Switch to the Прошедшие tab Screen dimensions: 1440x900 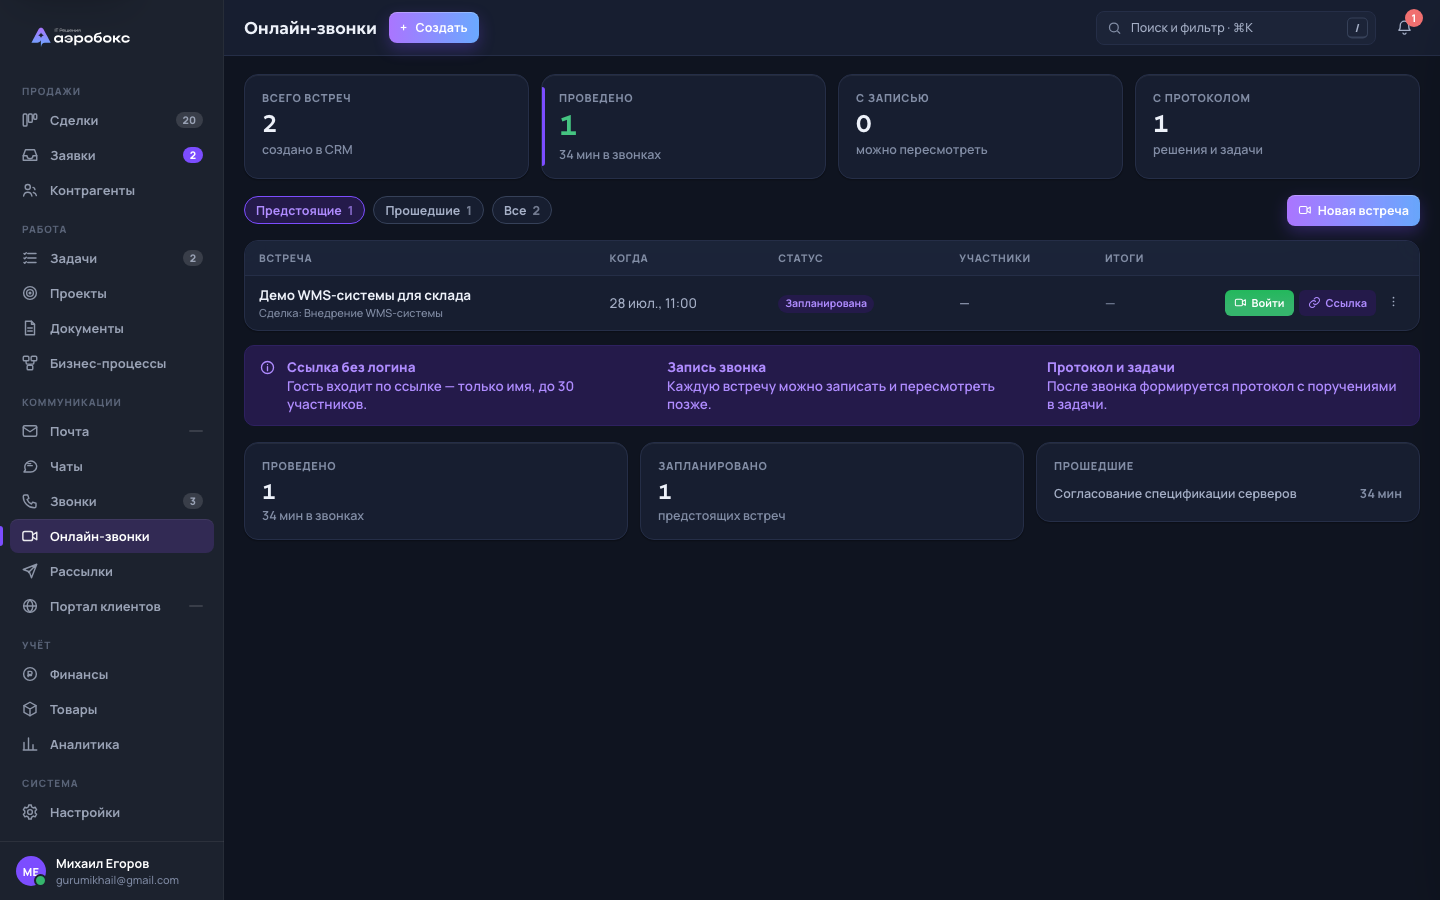(428, 210)
